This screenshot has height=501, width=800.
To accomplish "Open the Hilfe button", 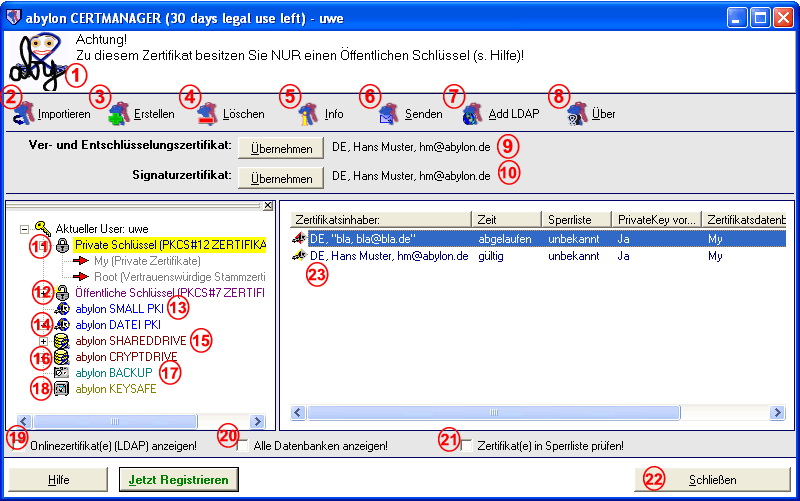I will click(58, 480).
